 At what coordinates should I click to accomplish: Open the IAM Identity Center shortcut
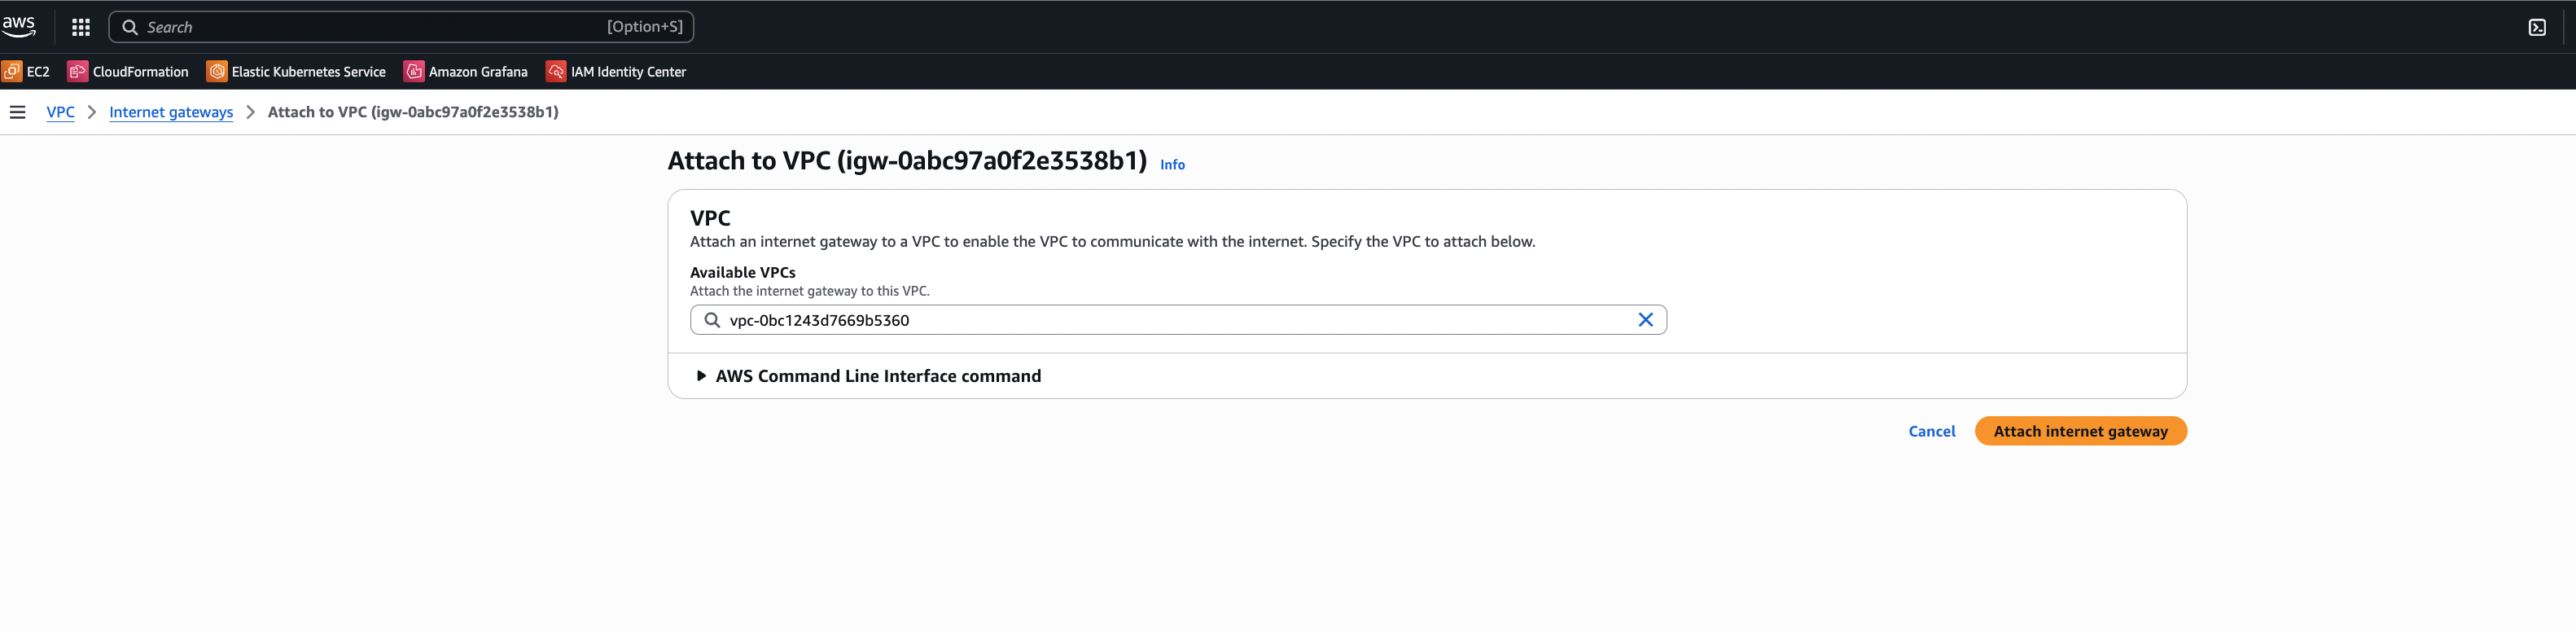tap(616, 72)
